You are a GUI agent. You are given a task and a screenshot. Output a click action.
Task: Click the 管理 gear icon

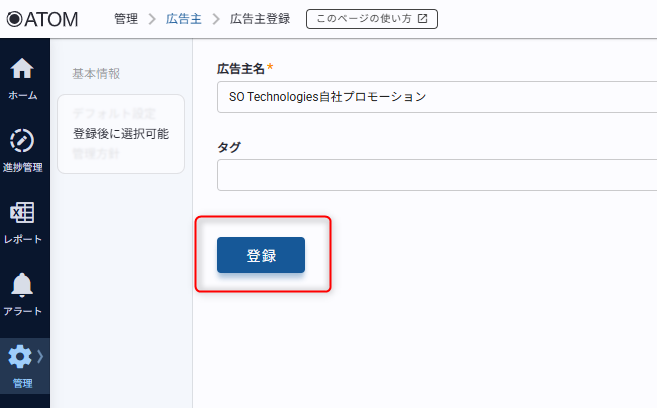click(20, 357)
